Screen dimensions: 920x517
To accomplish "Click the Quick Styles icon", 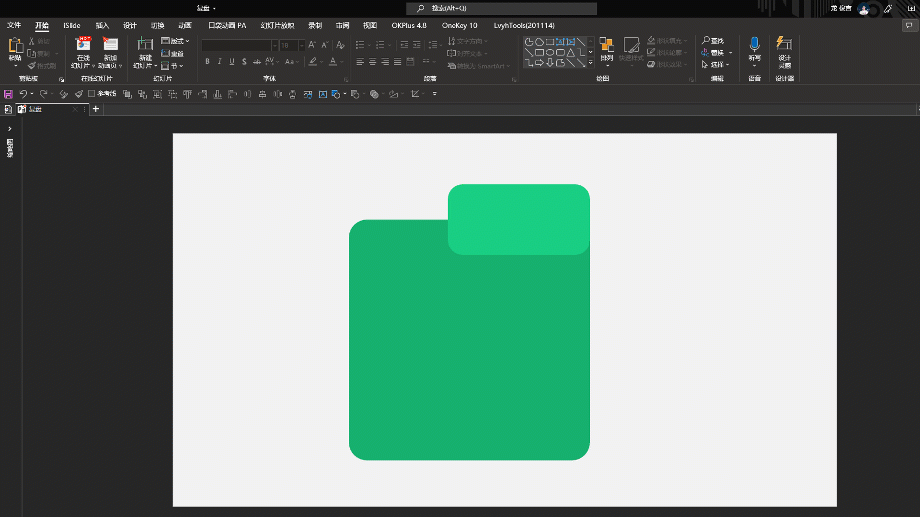I will (x=631, y=45).
